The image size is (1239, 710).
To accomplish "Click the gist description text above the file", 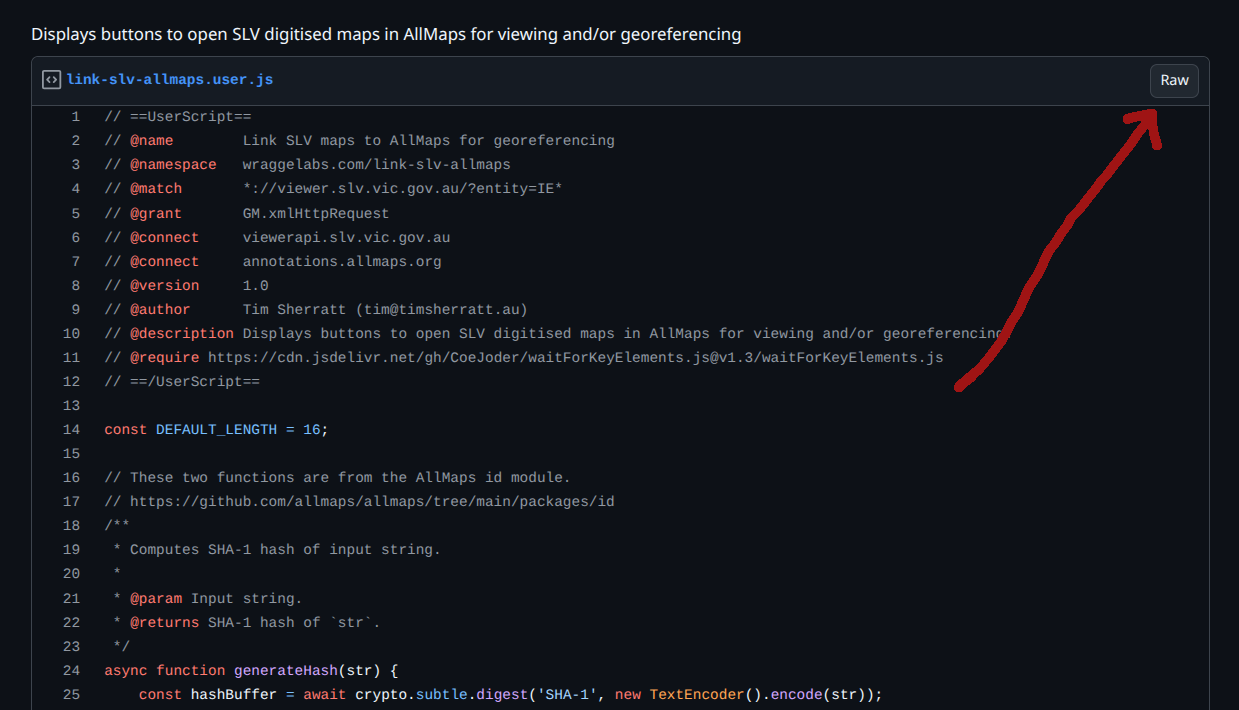I will click(386, 34).
